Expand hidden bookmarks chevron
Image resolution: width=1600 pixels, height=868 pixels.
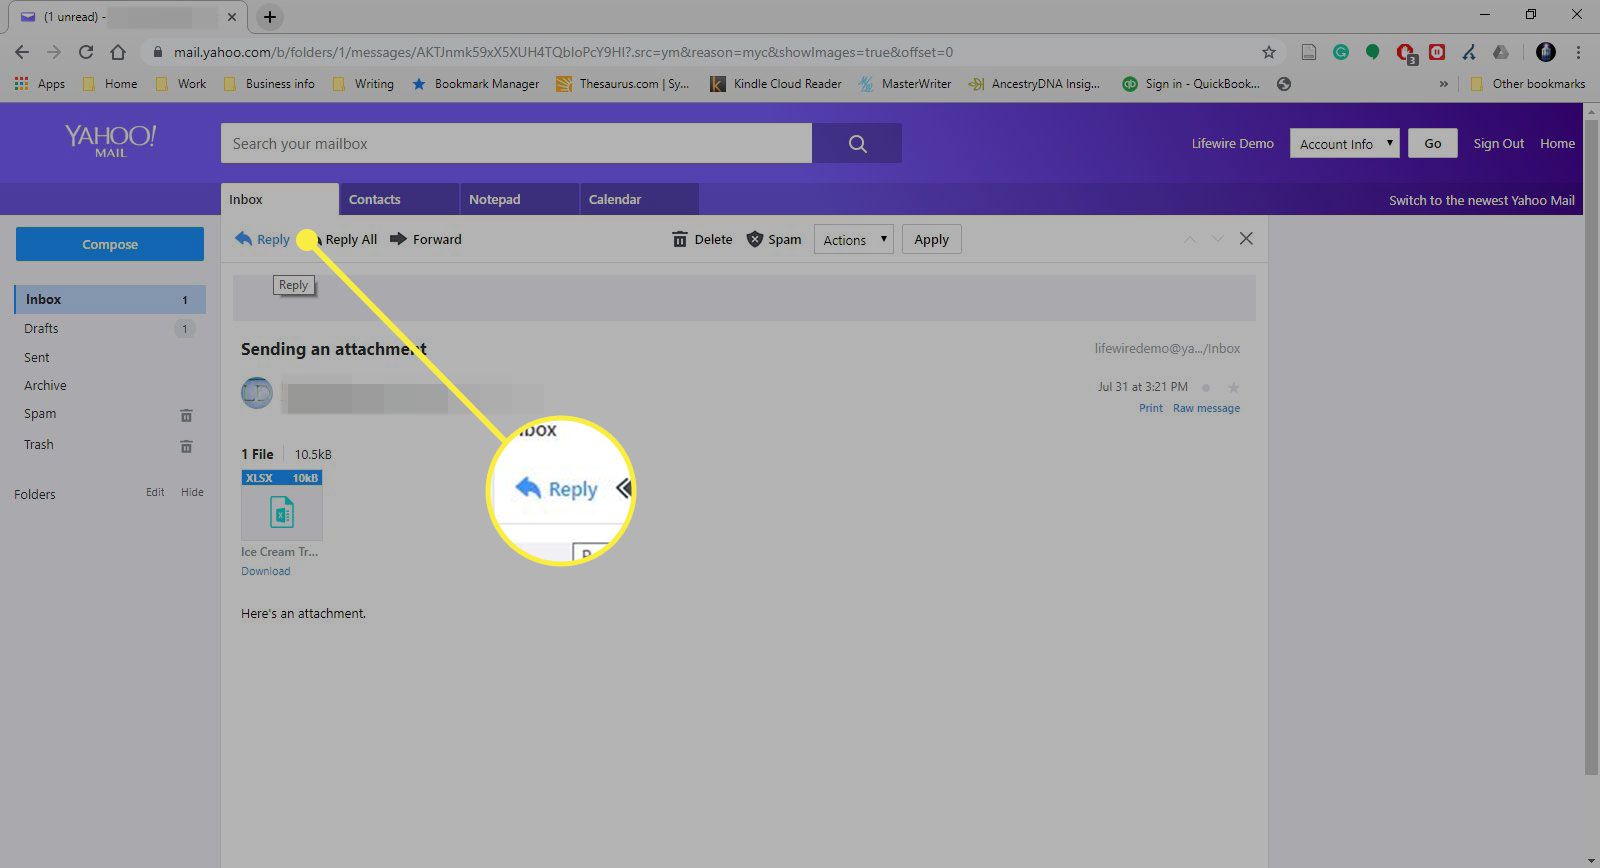(x=1443, y=84)
